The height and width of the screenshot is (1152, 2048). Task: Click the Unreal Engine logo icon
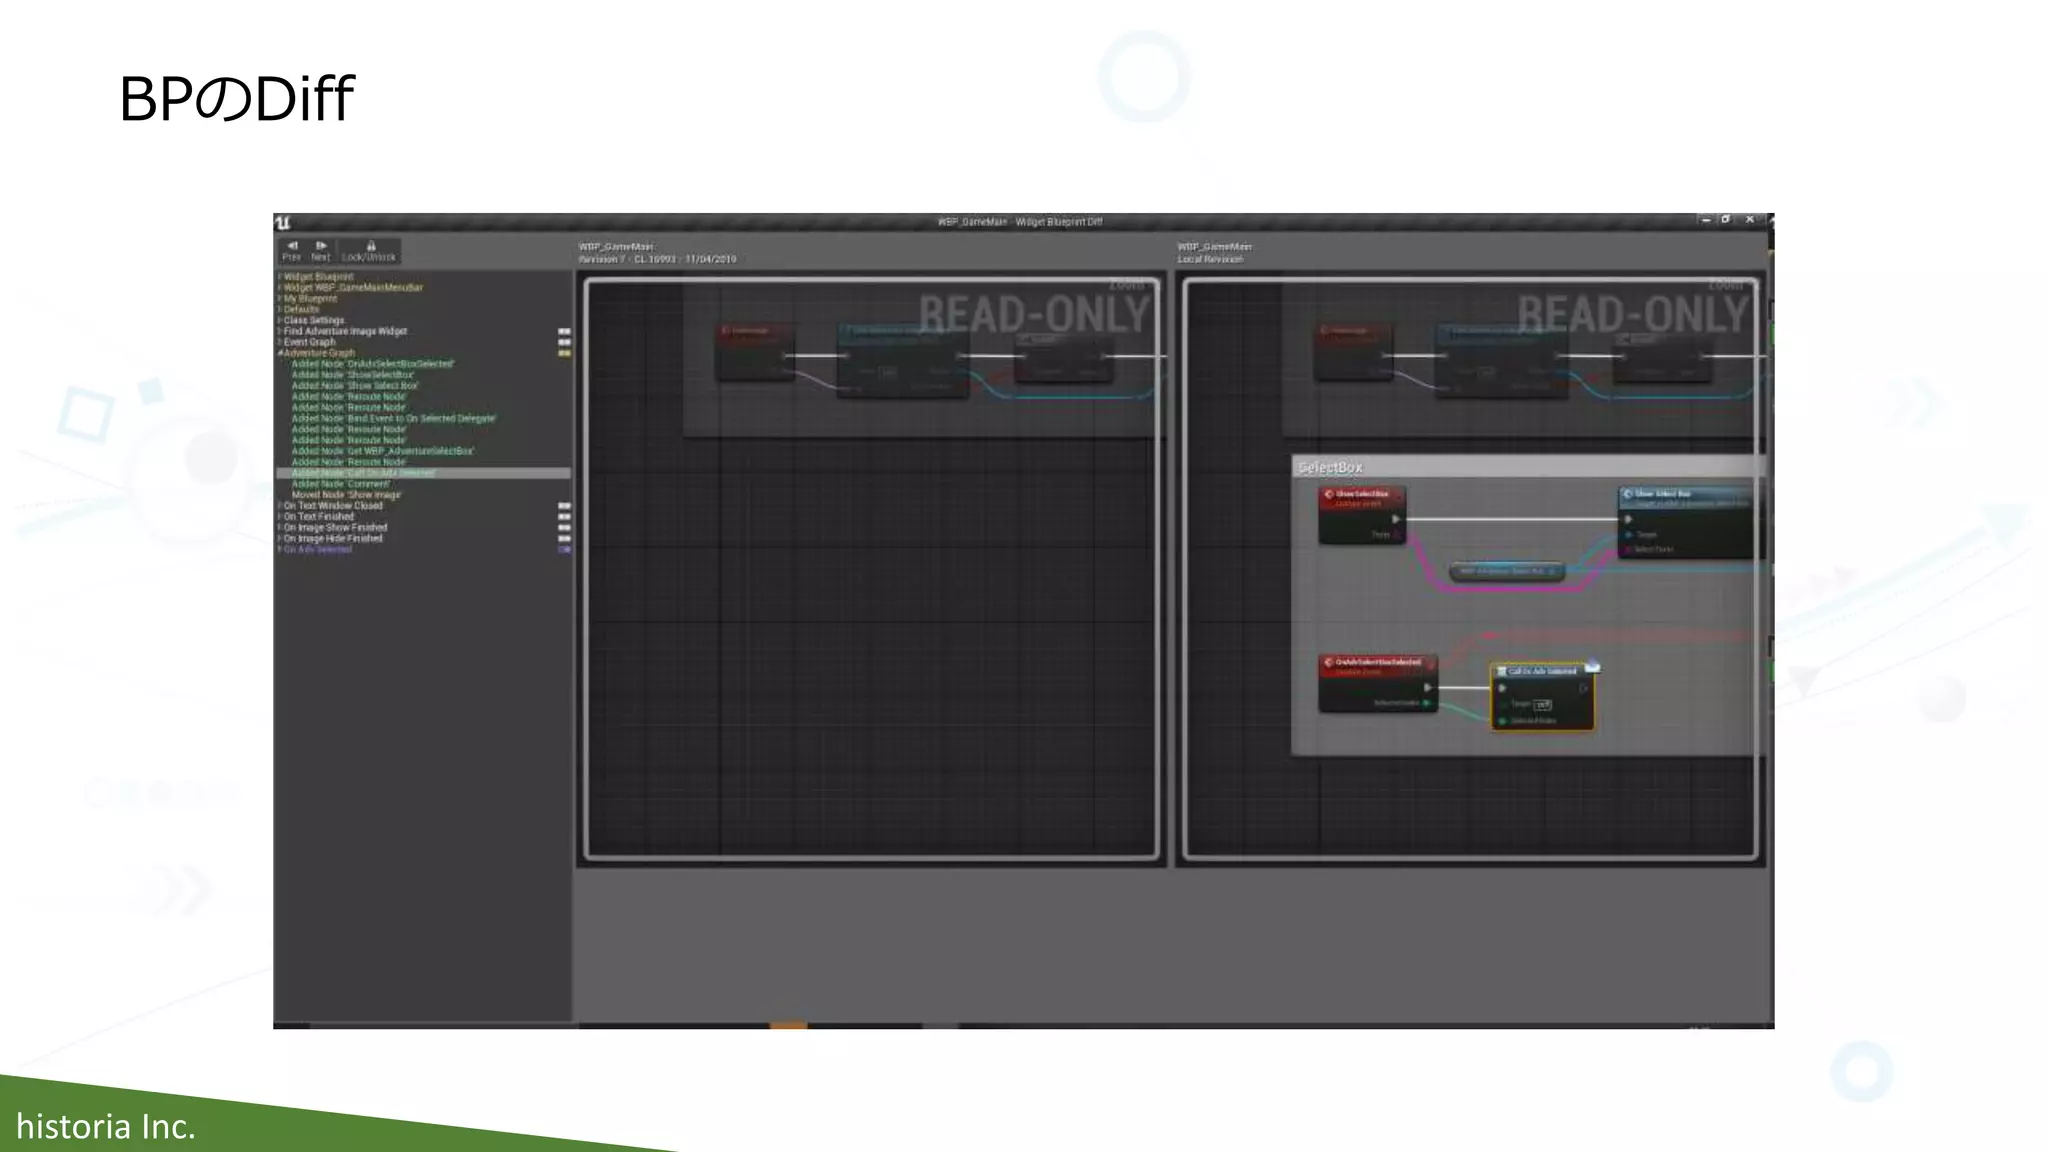283,222
